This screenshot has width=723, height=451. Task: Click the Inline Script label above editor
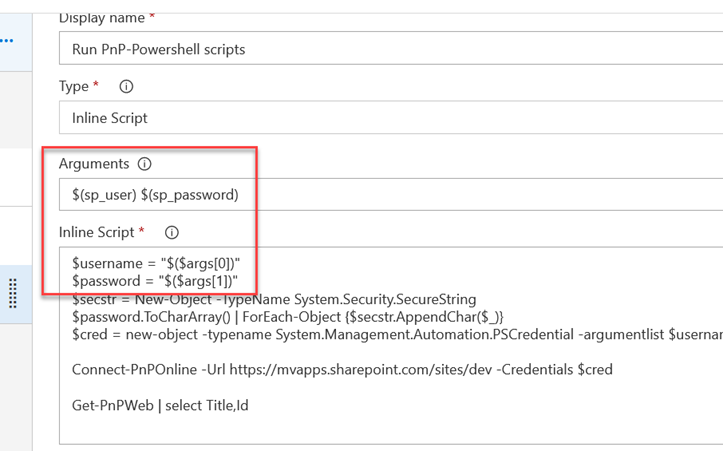[x=96, y=233]
